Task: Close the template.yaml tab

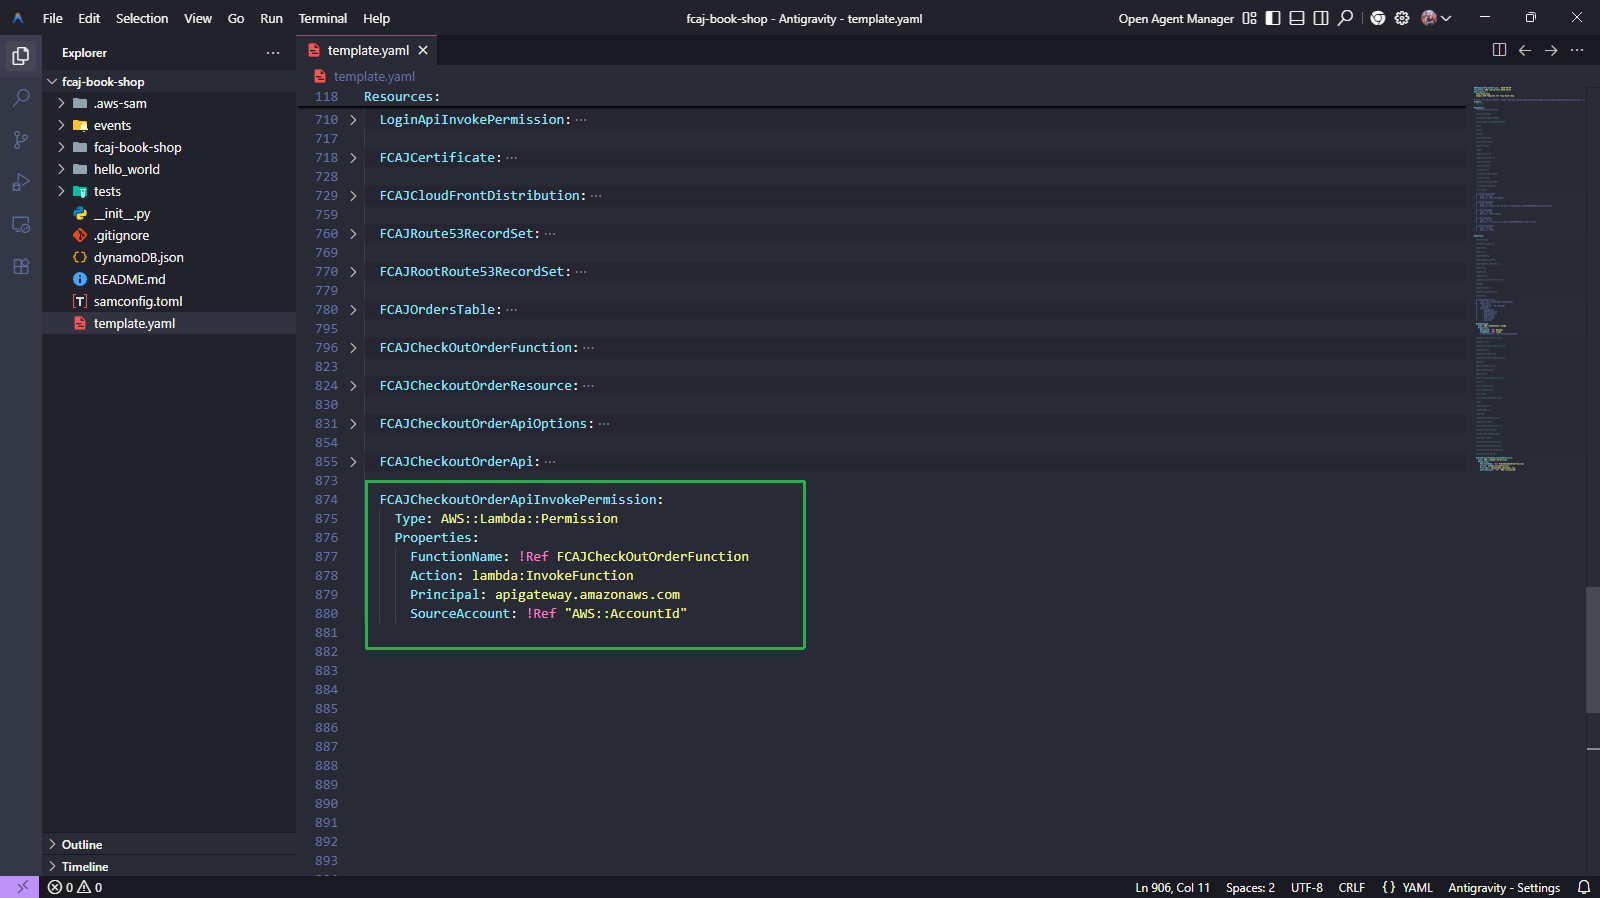Action: pos(423,50)
